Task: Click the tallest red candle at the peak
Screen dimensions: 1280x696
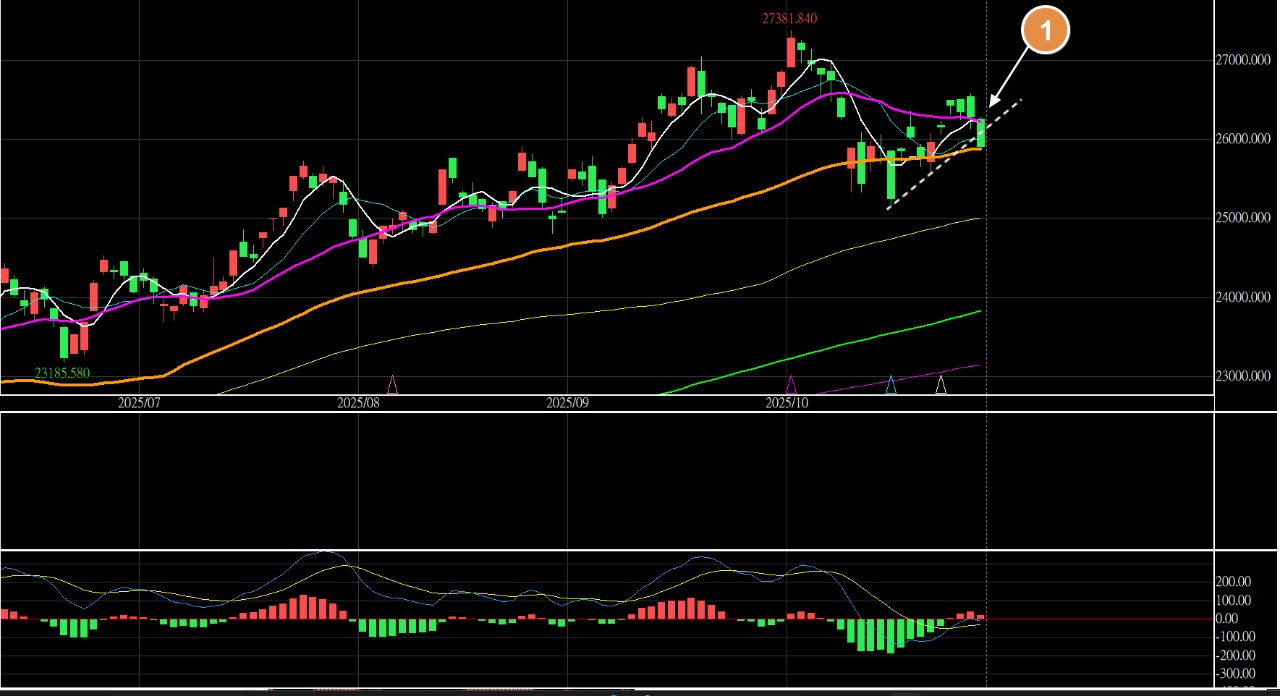Action: tap(791, 52)
